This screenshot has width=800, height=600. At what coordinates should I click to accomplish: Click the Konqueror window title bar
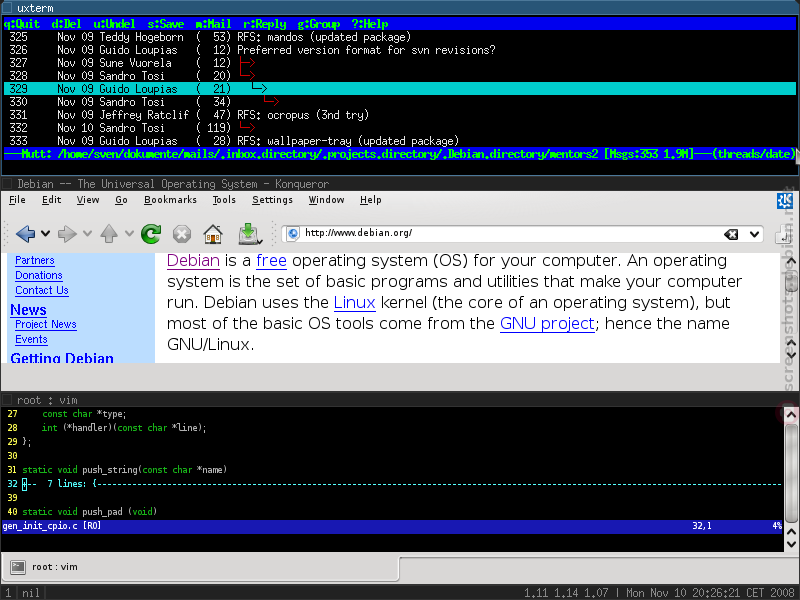[400, 184]
